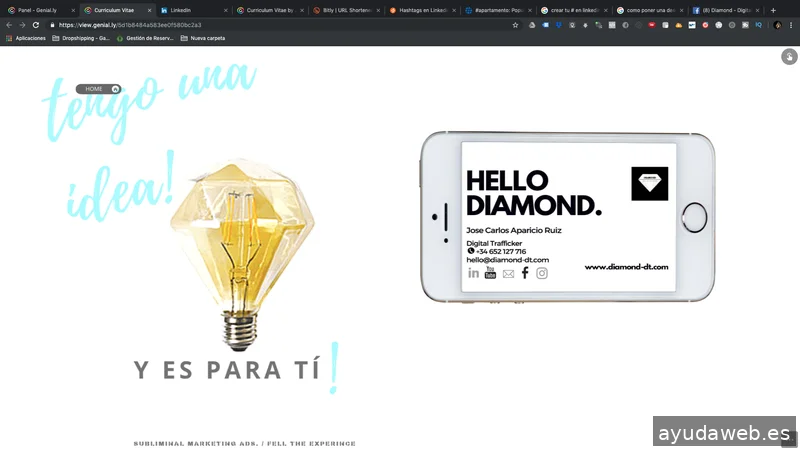This screenshot has height=450, width=800.
Task: Click the Google Drive extension icon
Action: [x=532, y=25]
